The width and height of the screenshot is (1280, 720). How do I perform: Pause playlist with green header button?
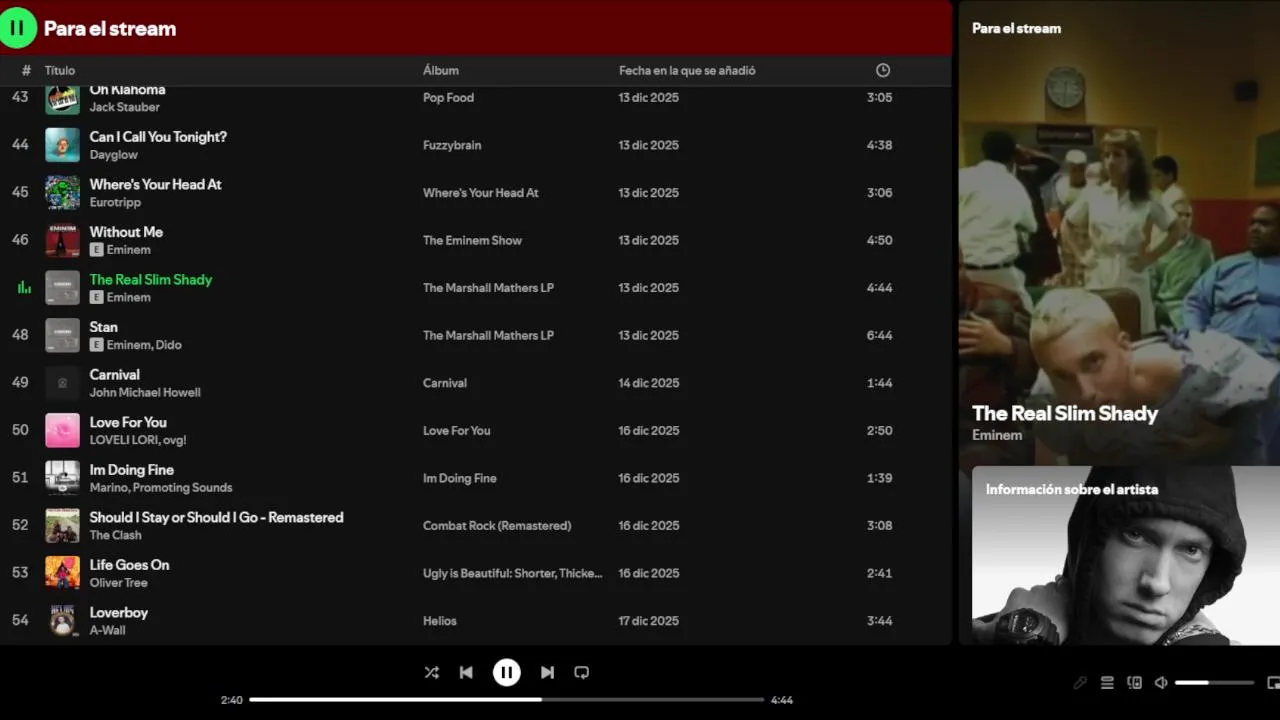coord(17,28)
